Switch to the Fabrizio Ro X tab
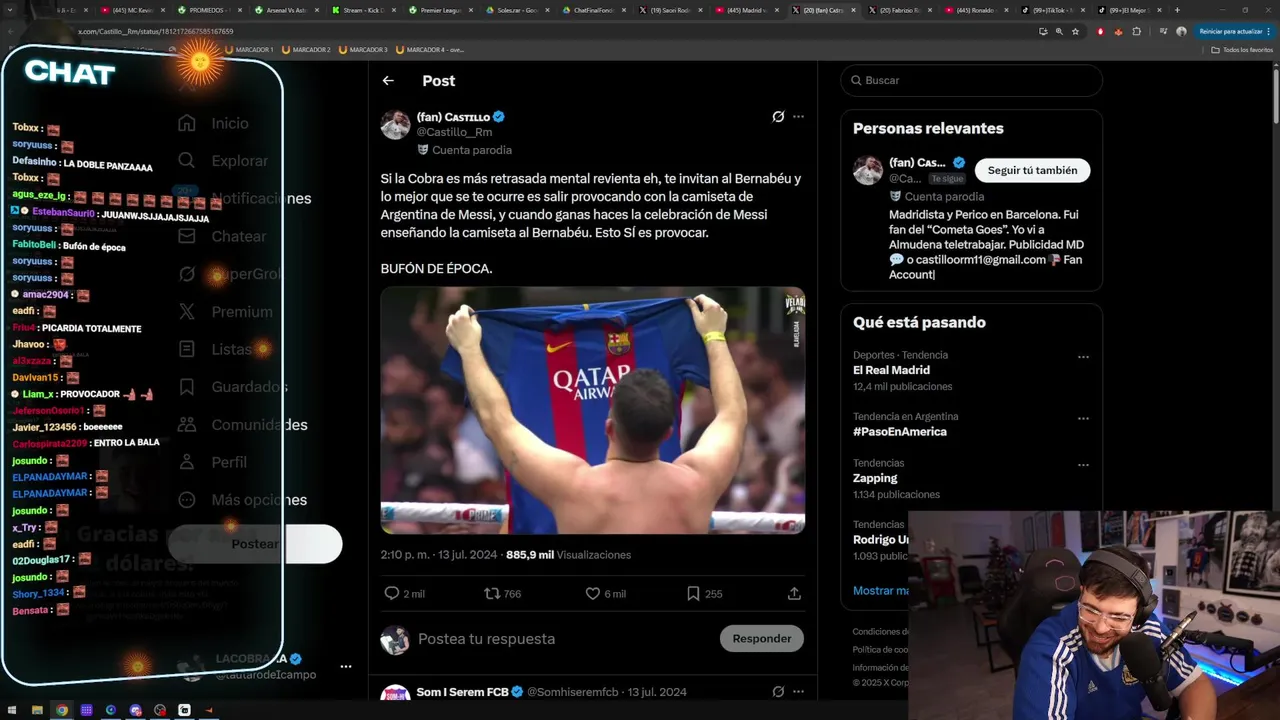The width and height of the screenshot is (1280, 720). click(x=900, y=10)
